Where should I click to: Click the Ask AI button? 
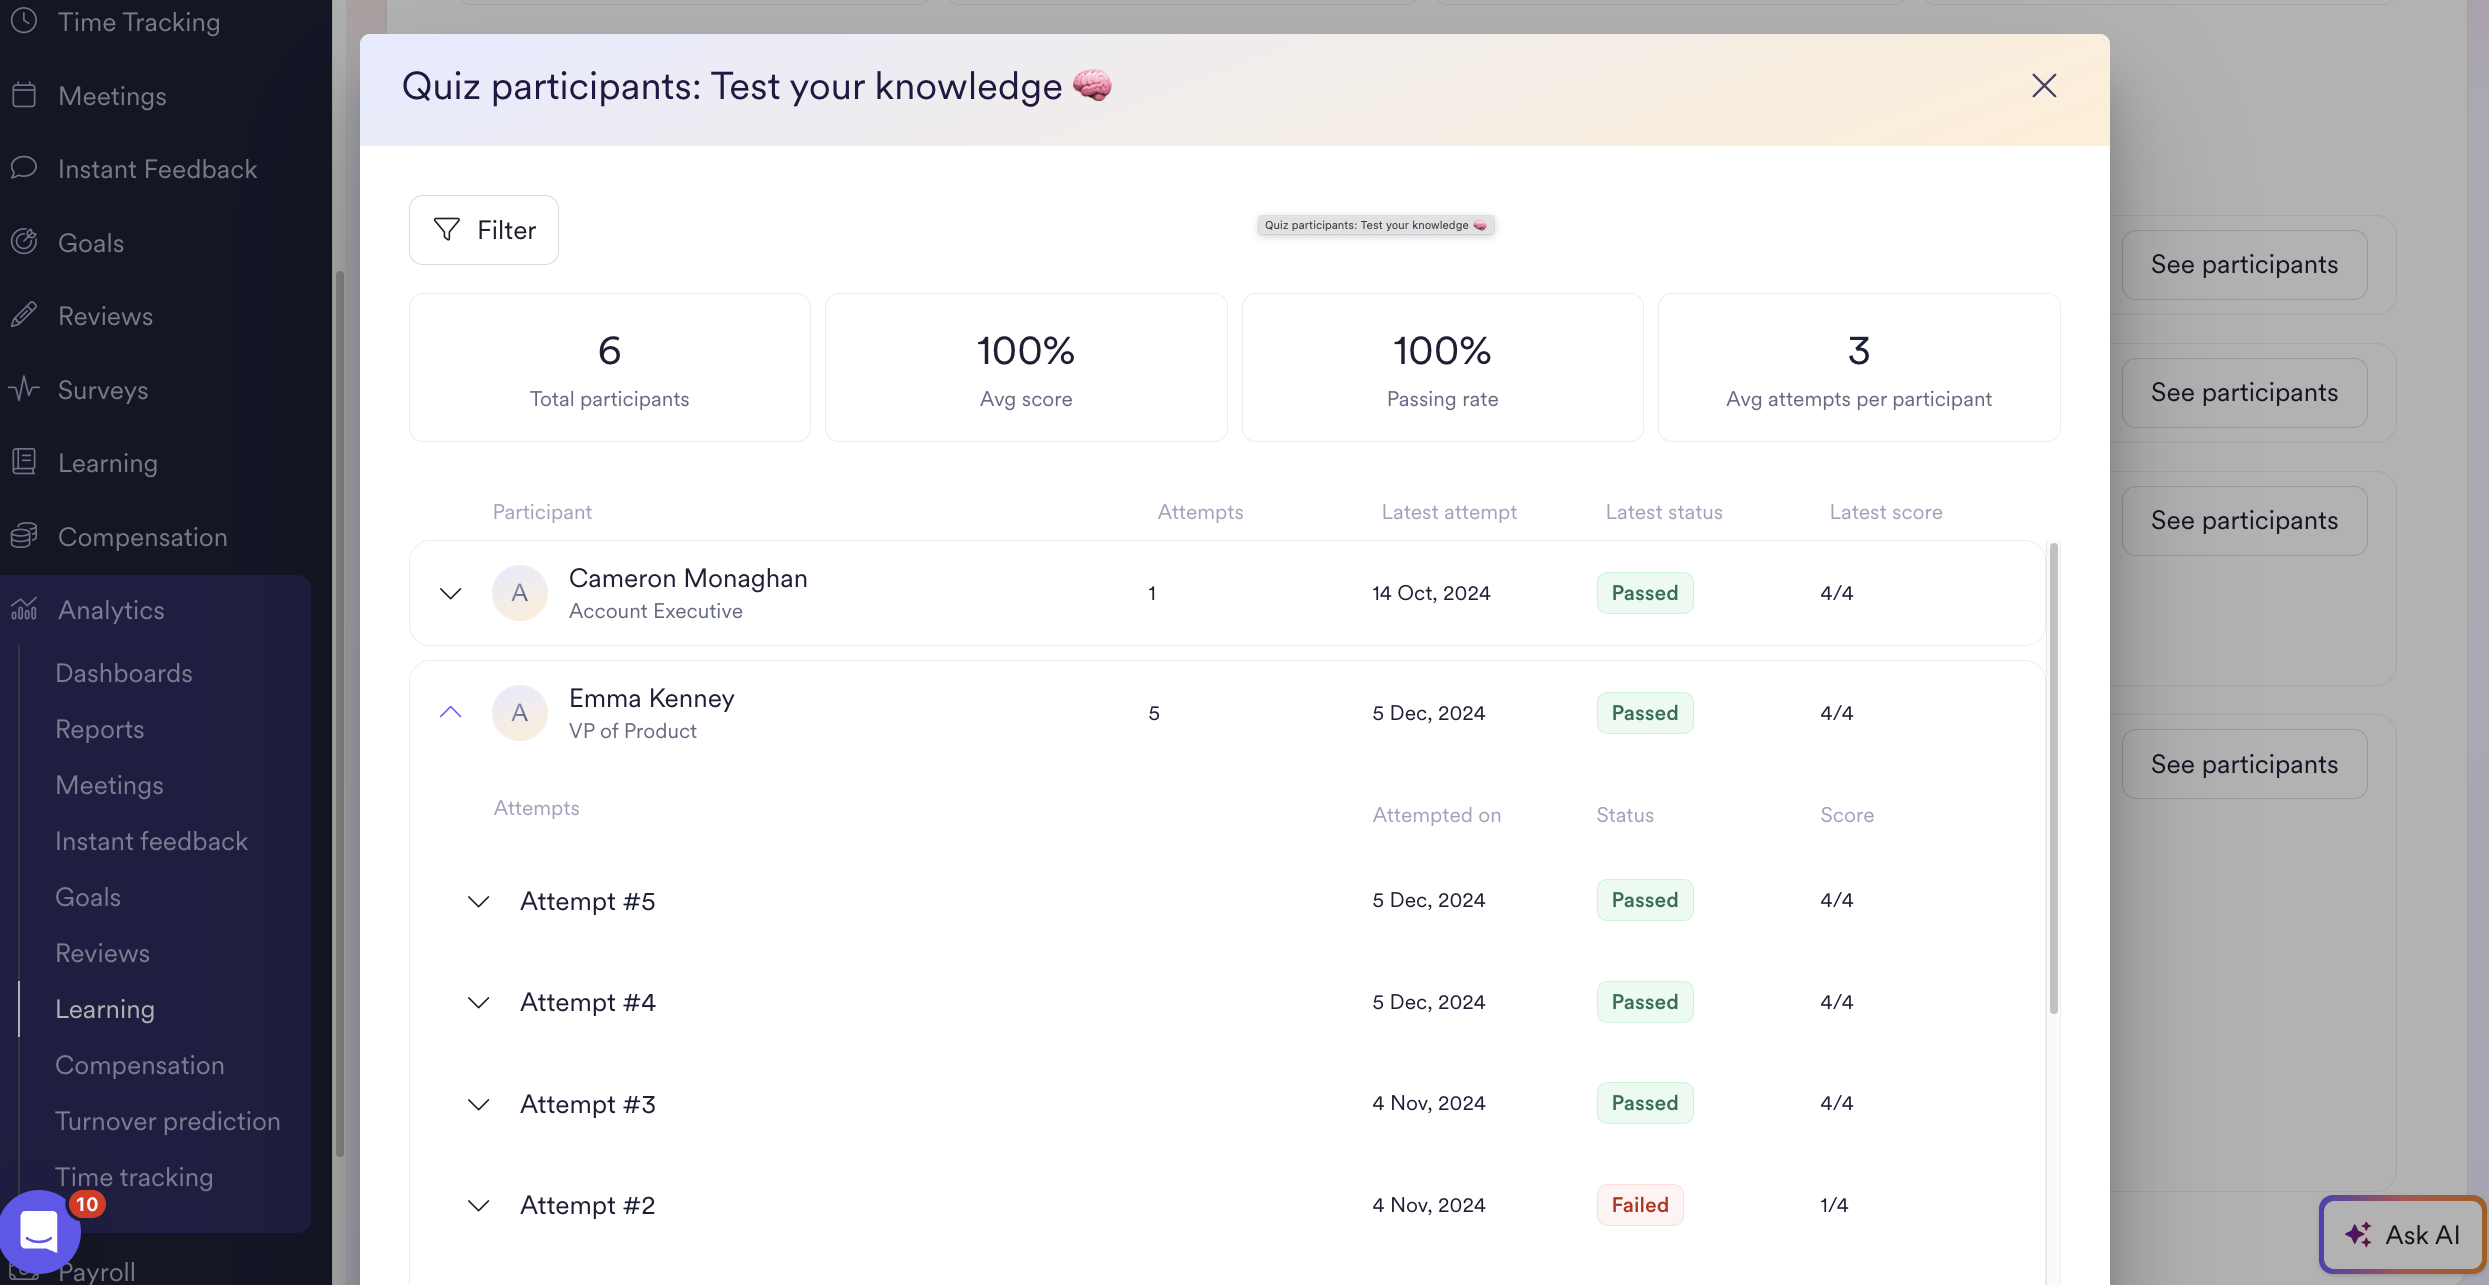tap(2401, 1234)
